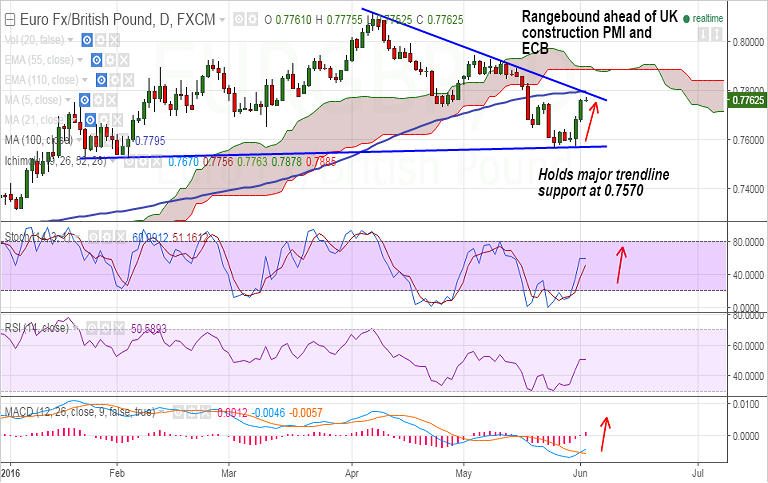
Task: Click the current price label 0.77625
Action: pyautogui.click(x=747, y=100)
